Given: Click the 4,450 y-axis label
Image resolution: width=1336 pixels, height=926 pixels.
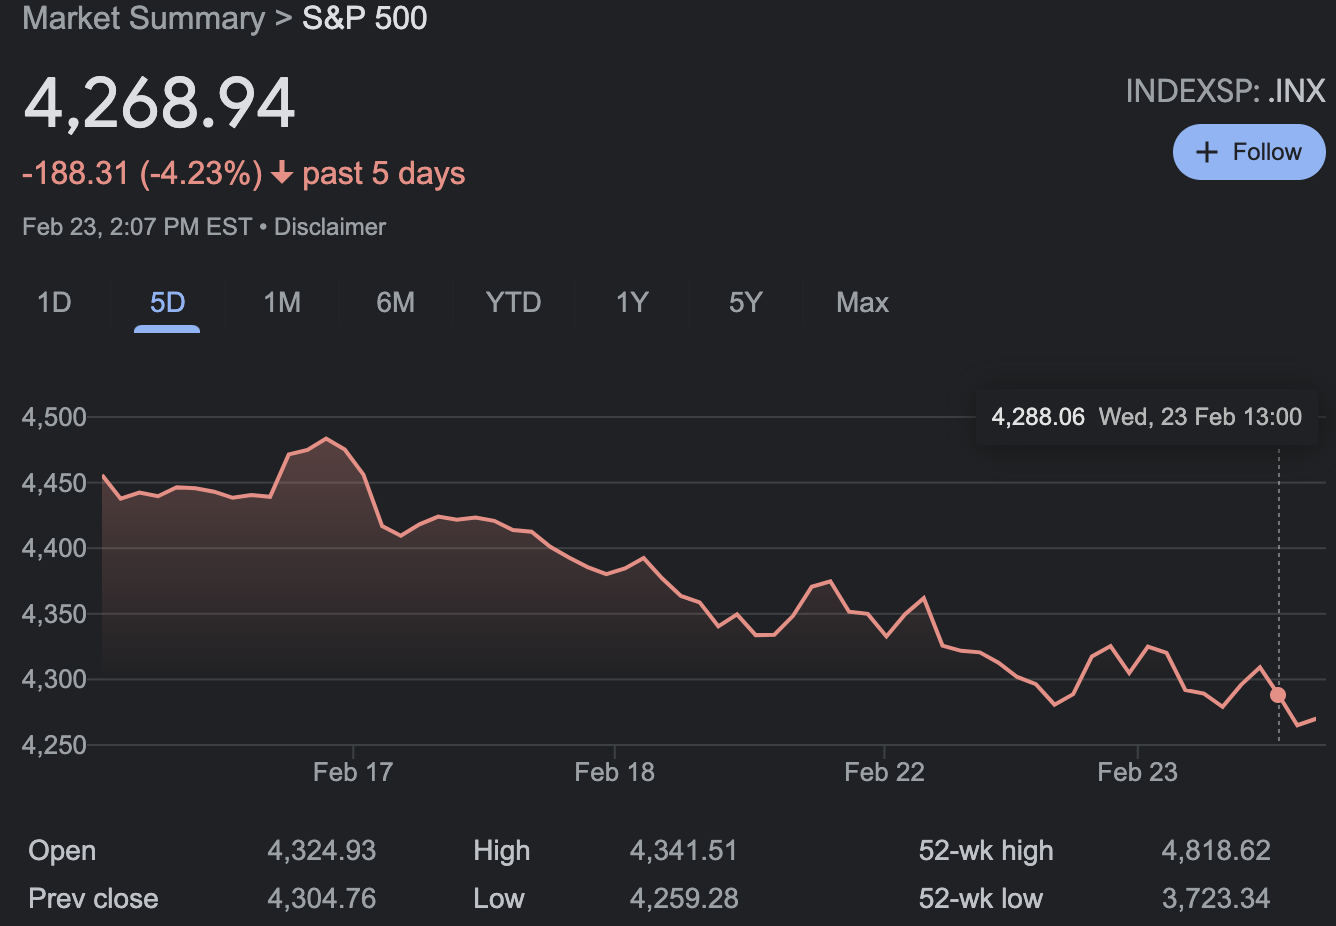Looking at the screenshot, I should pyautogui.click(x=55, y=483).
